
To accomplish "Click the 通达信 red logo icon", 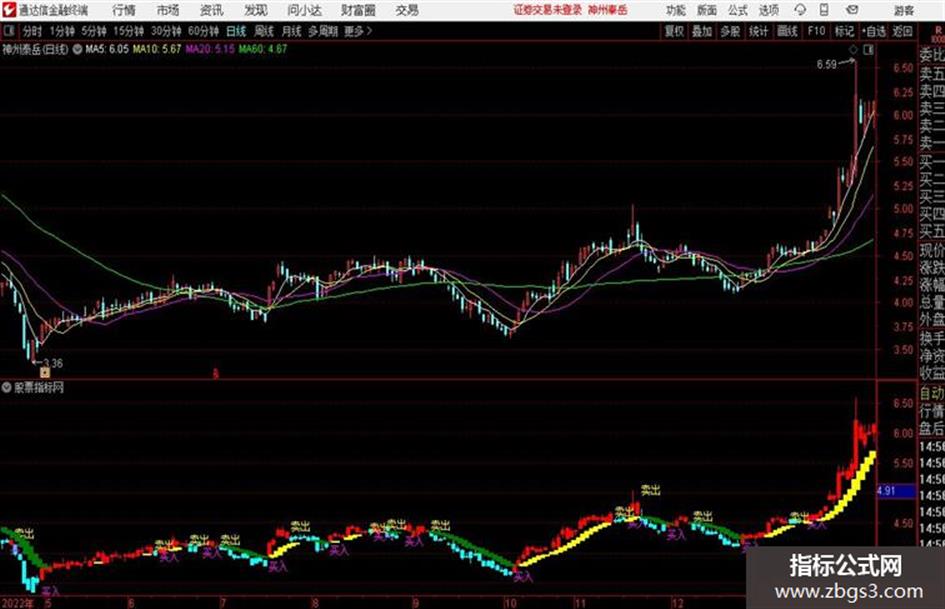I will click(9, 10).
